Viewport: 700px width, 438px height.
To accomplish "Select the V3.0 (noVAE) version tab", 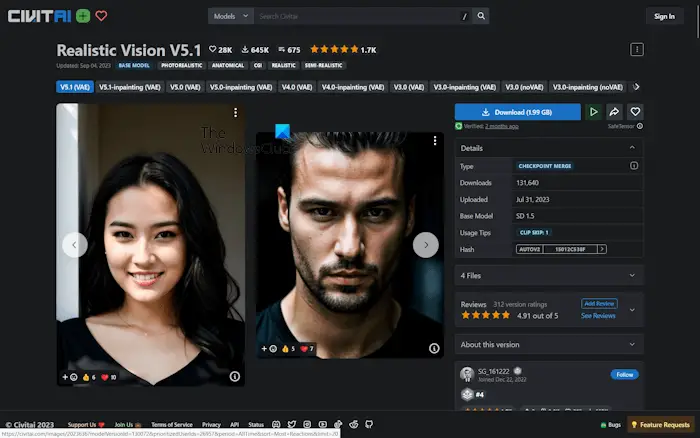I will coord(524,87).
